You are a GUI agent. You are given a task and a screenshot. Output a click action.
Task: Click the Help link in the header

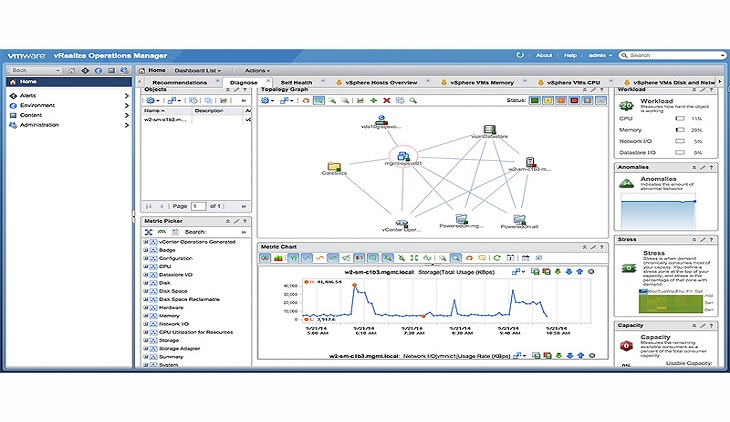pyautogui.click(x=570, y=55)
